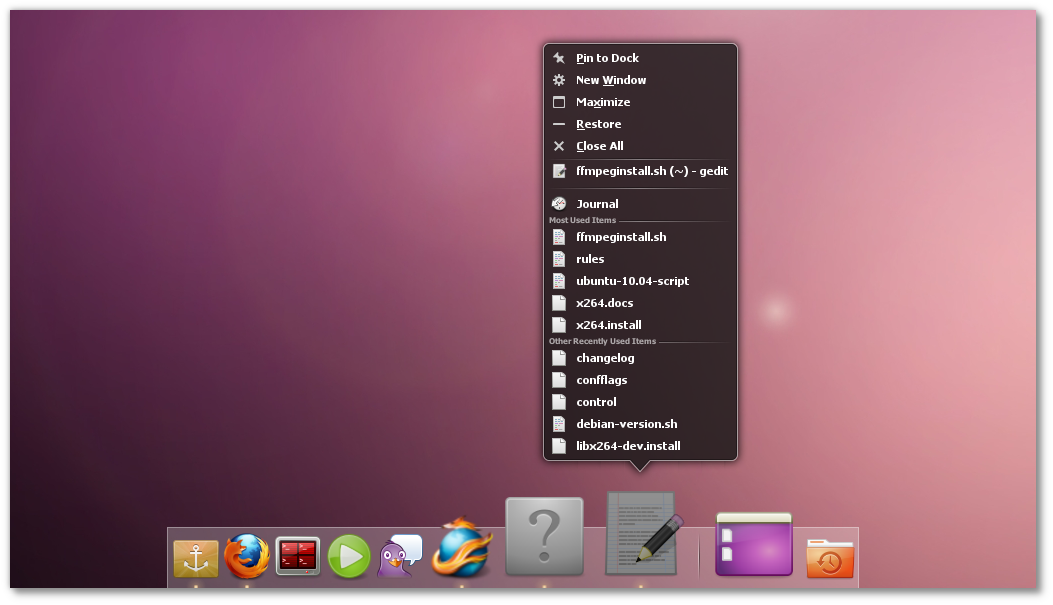Image resolution: width=1053 pixels, height=605 pixels.
Task: Open Journal from the menu
Action: 599,203
